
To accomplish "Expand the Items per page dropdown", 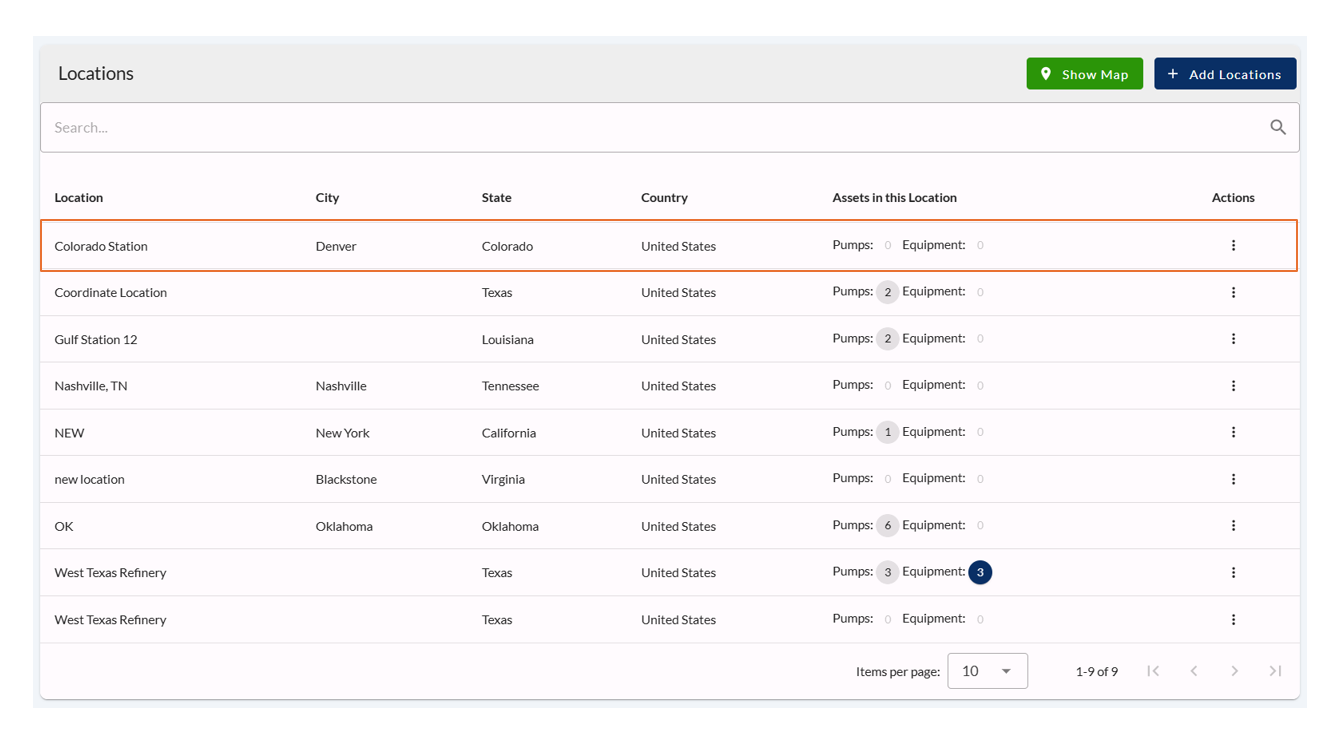I will pos(987,671).
